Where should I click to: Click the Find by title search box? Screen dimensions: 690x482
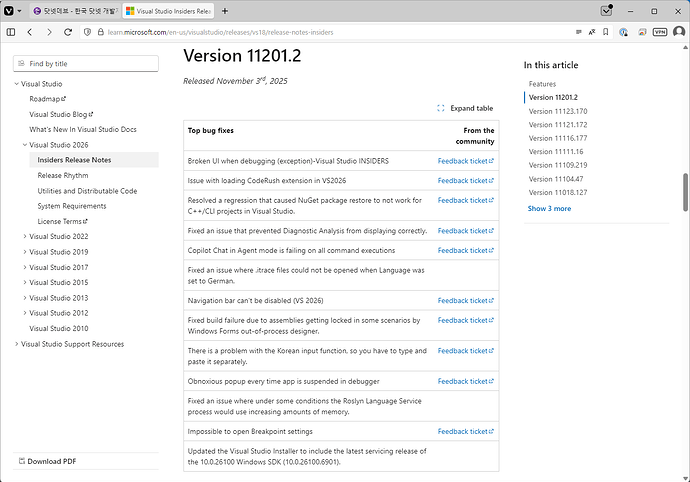click(x=85, y=63)
